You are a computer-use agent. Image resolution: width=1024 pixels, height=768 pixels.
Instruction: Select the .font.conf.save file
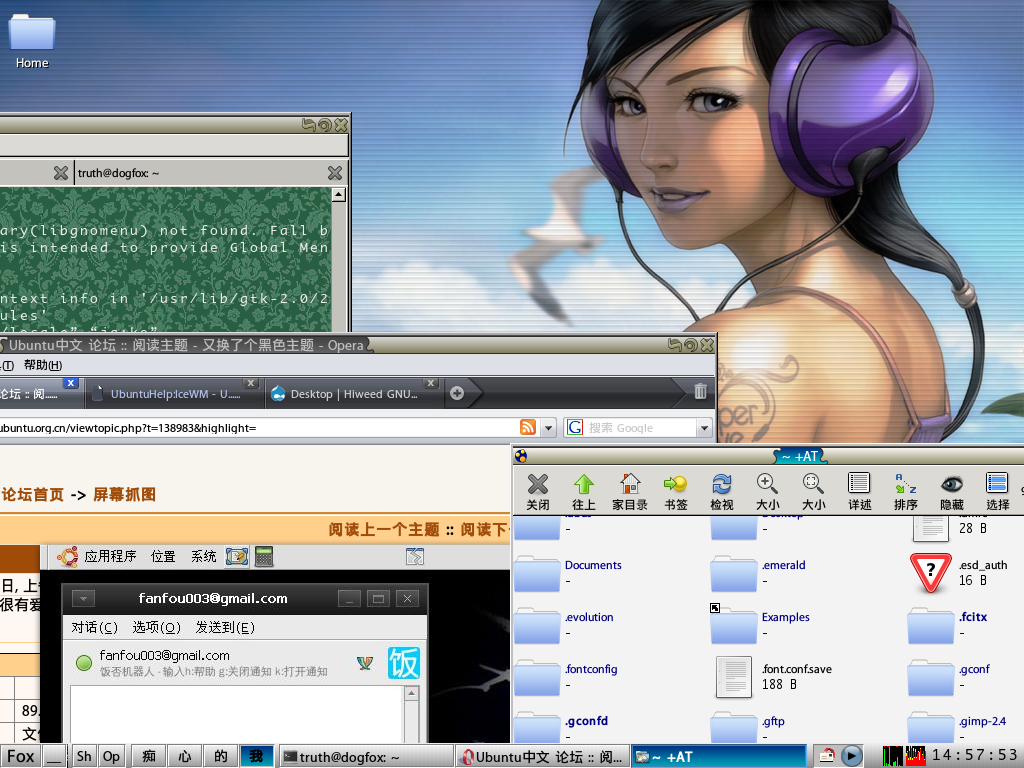tap(733, 677)
